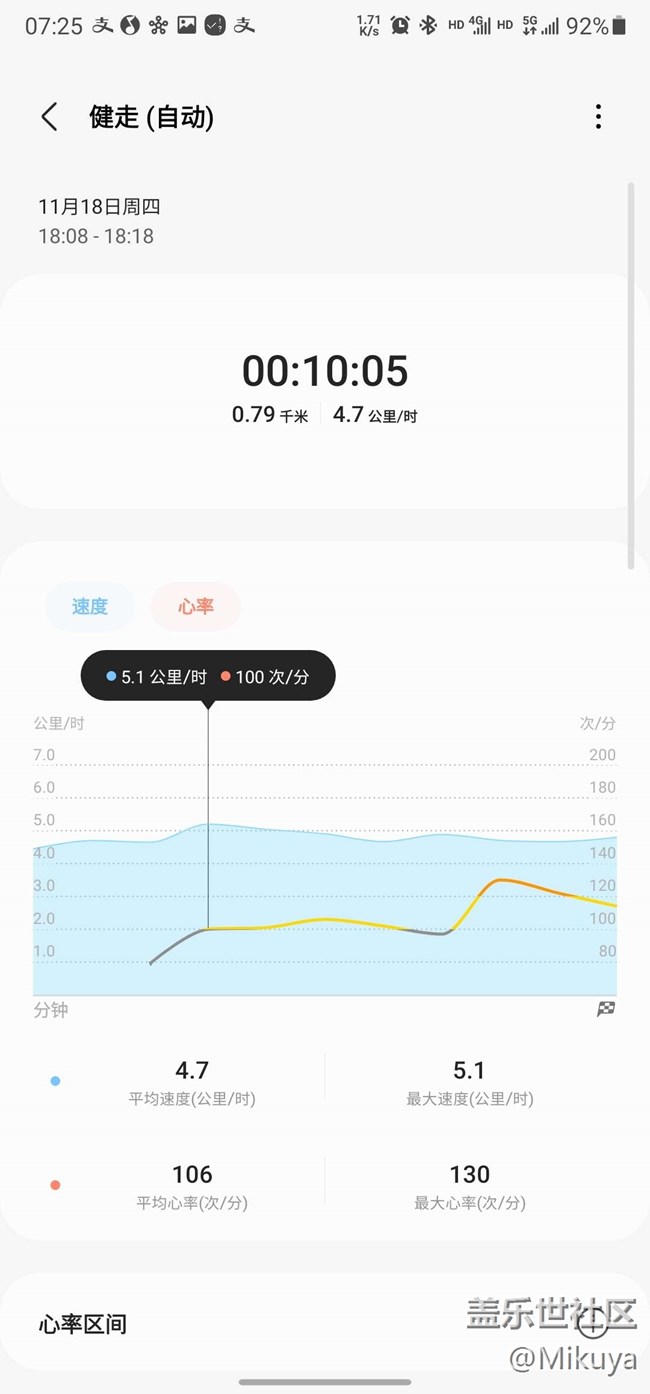The image size is (650, 1394).
Task: Tap the alarm clock status bar icon
Action: pos(400,26)
